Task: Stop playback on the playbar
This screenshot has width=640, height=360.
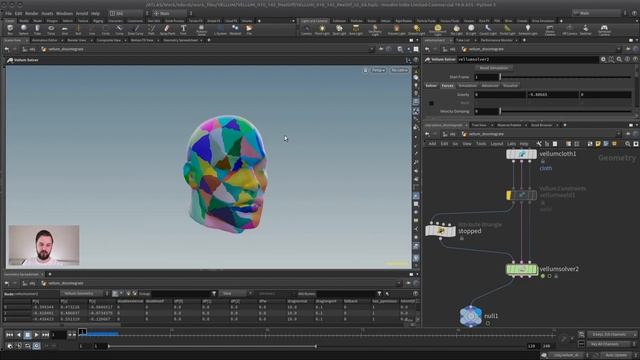Action: tap(27, 335)
